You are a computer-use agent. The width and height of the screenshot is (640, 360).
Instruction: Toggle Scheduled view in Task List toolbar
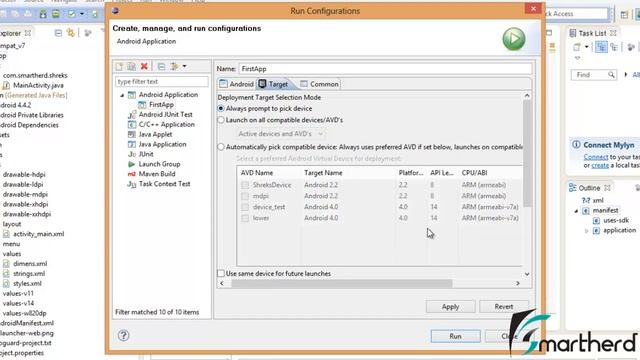click(x=614, y=47)
